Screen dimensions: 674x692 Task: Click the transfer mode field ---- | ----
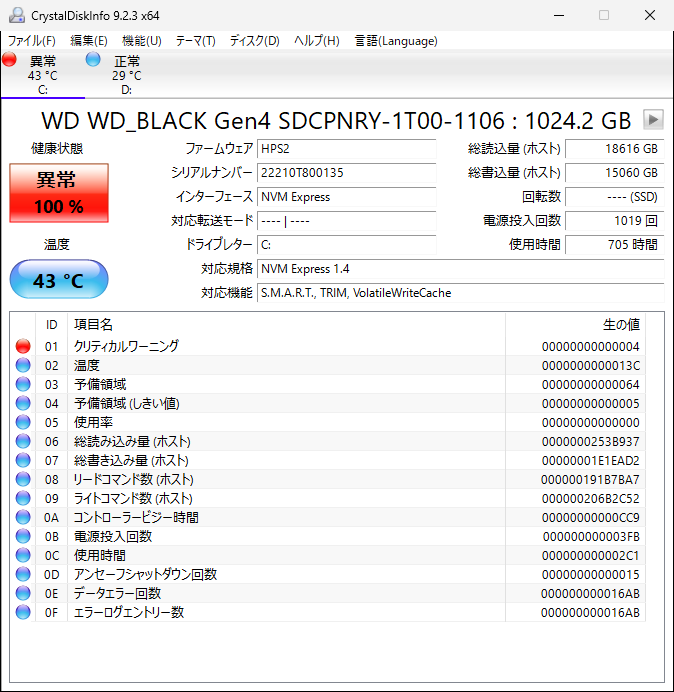click(346, 221)
